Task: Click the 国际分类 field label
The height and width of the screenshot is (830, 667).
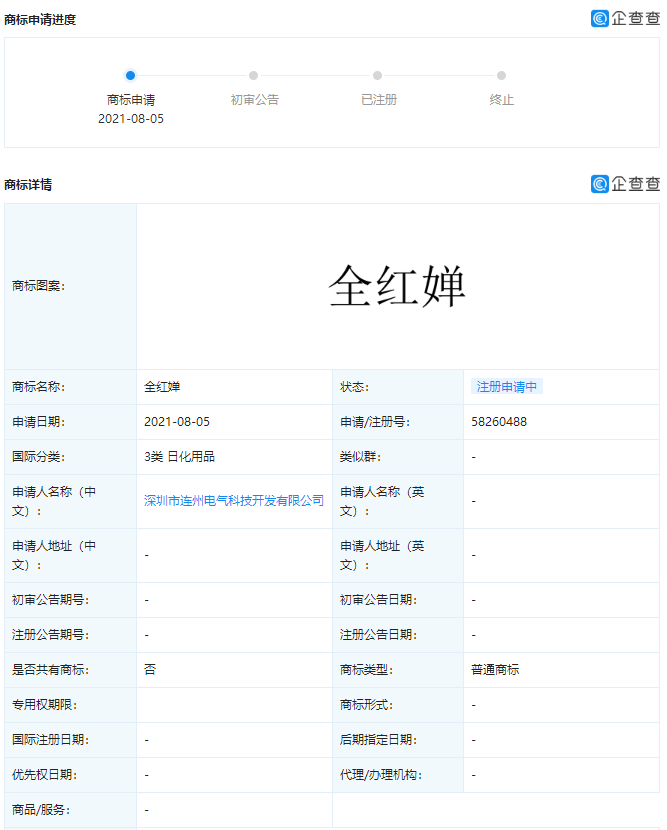Action: pos(38,457)
